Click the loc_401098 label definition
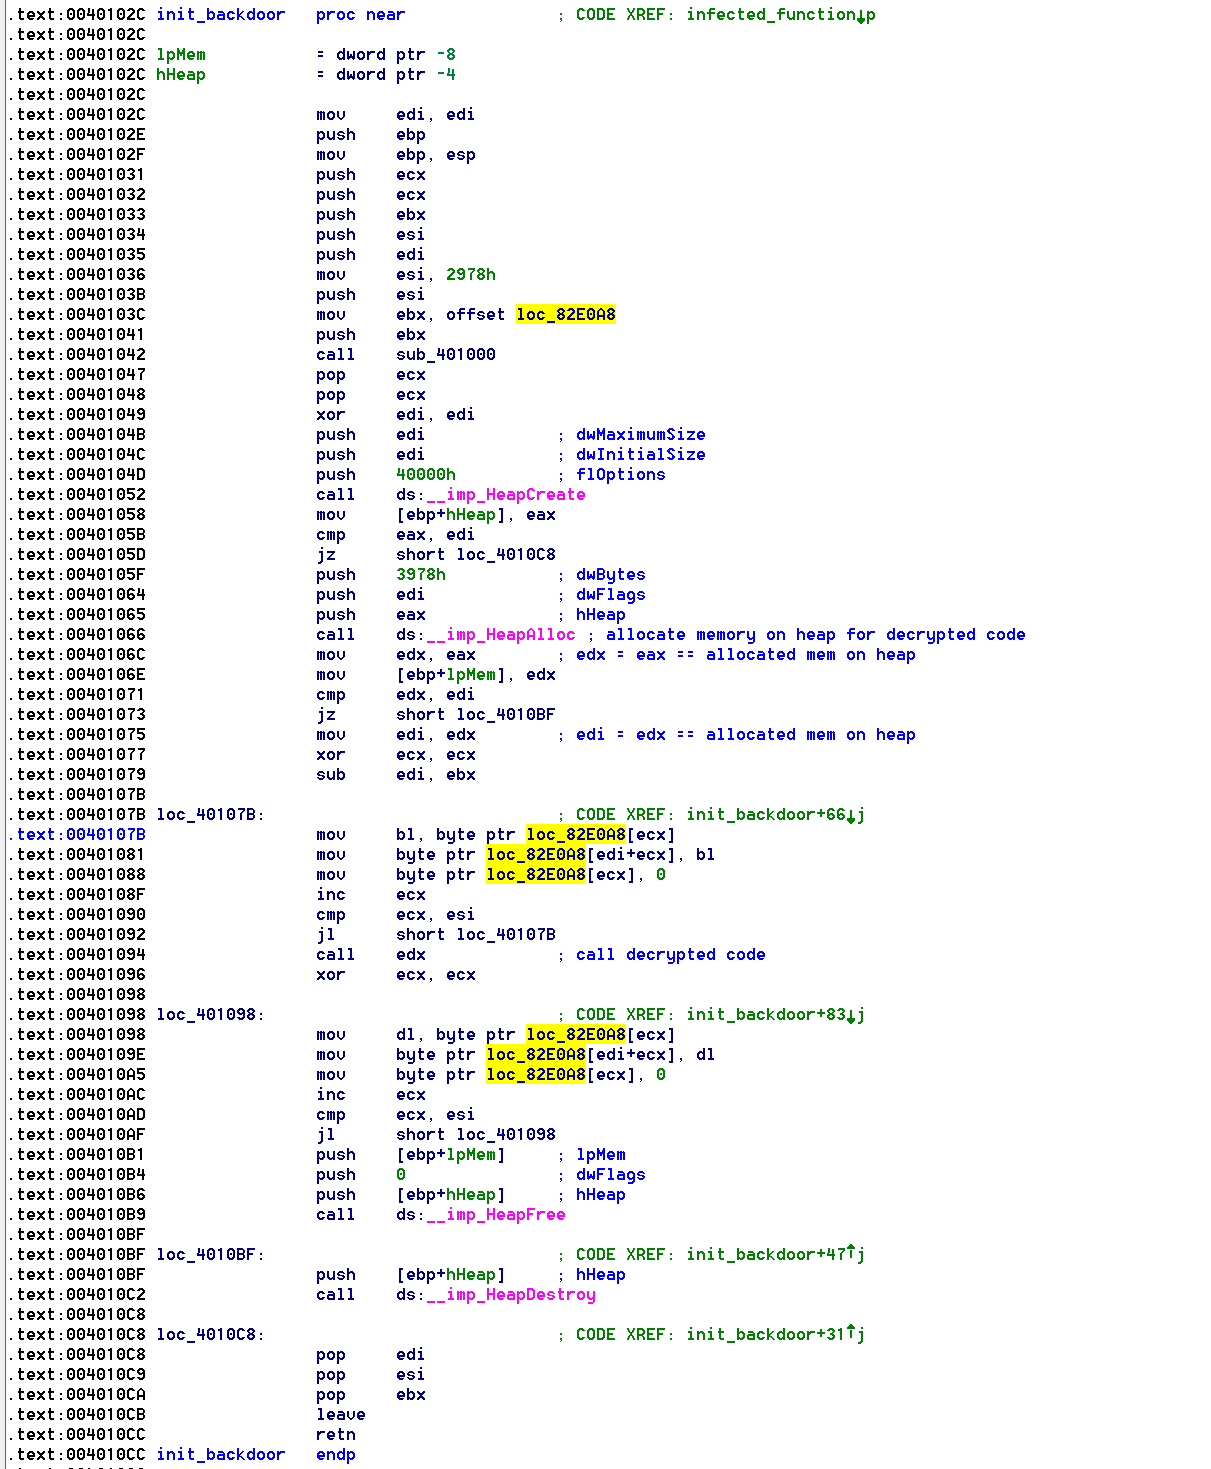The width and height of the screenshot is (1211, 1469). coord(210,1015)
